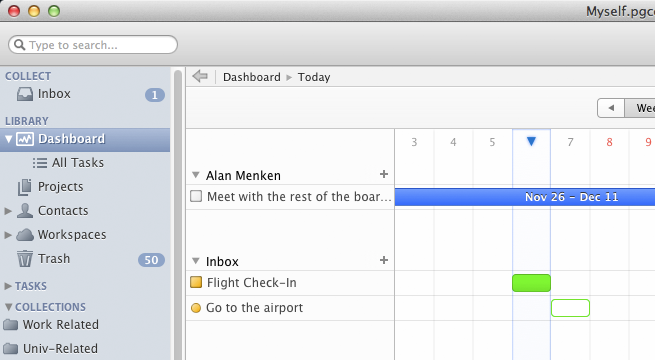Expand the TASKS sidebar section
Viewport: 655px width, 360px height.
pyautogui.click(x=8, y=286)
